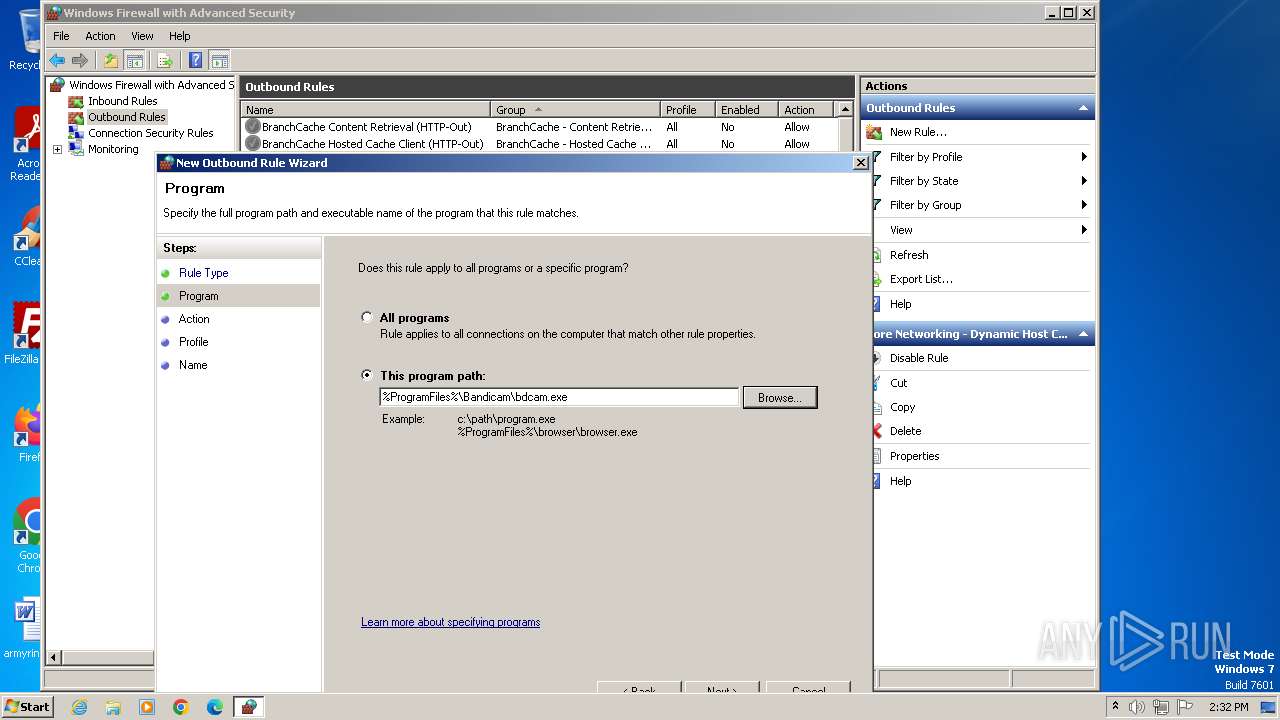The image size is (1280, 720).
Task: Select Name step in wizard steps
Action: (x=193, y=365)
